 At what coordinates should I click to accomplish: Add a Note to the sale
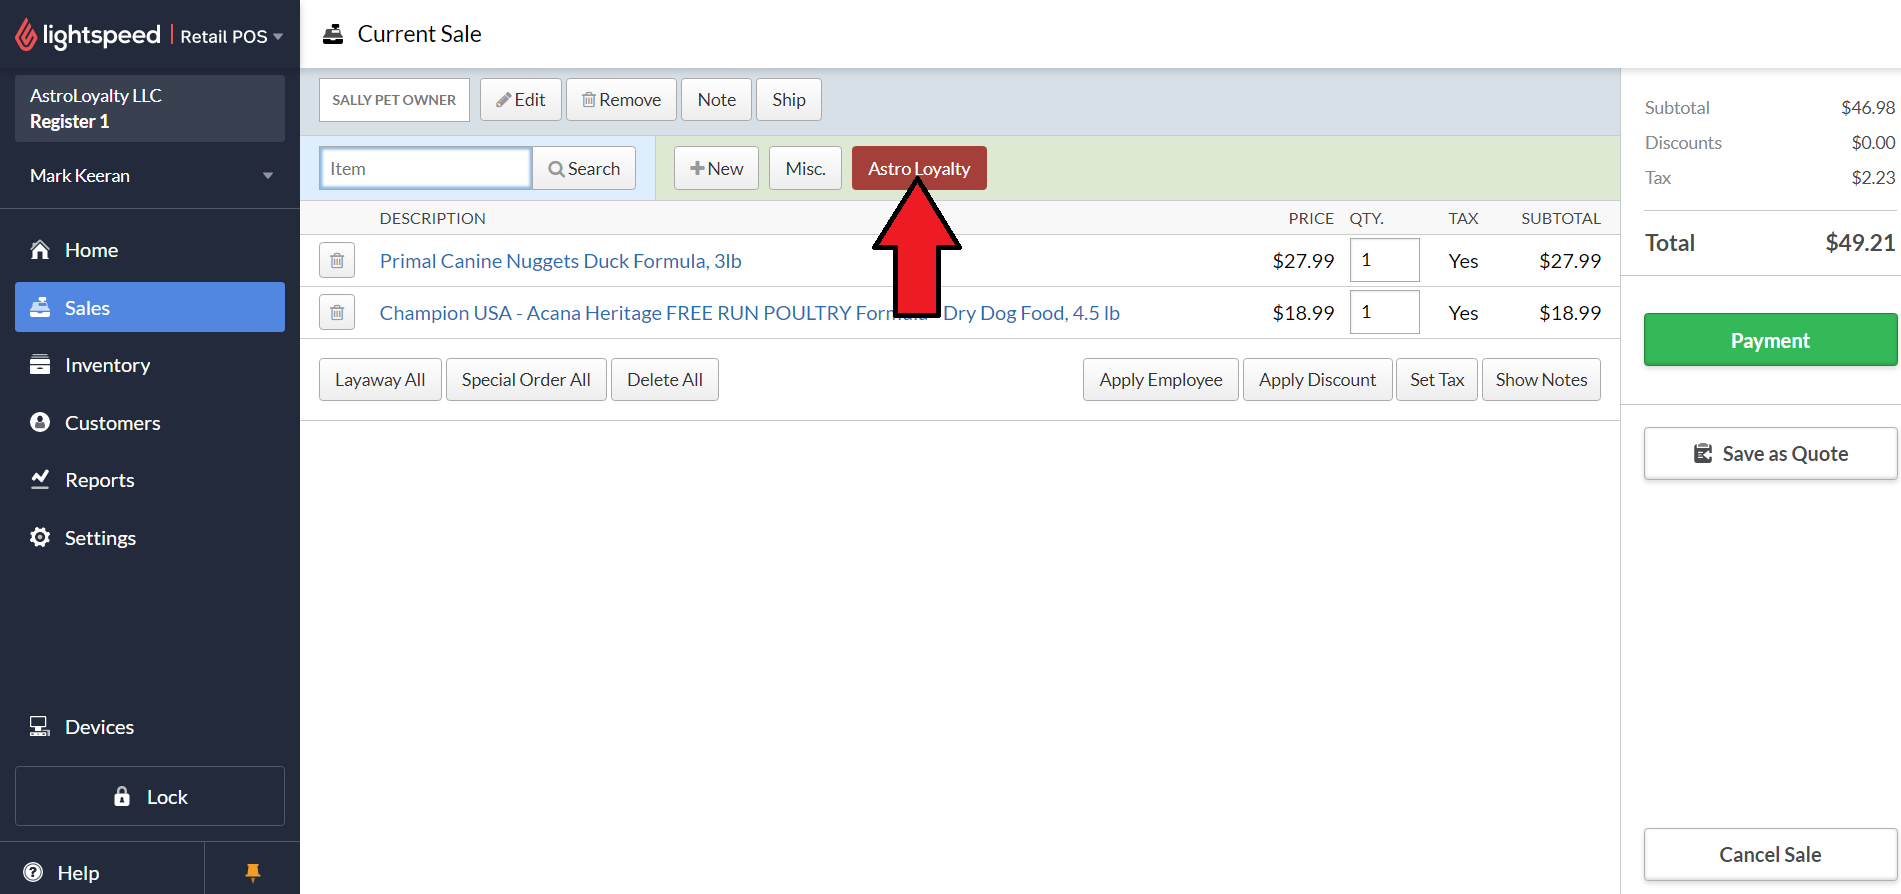(716, 100)
